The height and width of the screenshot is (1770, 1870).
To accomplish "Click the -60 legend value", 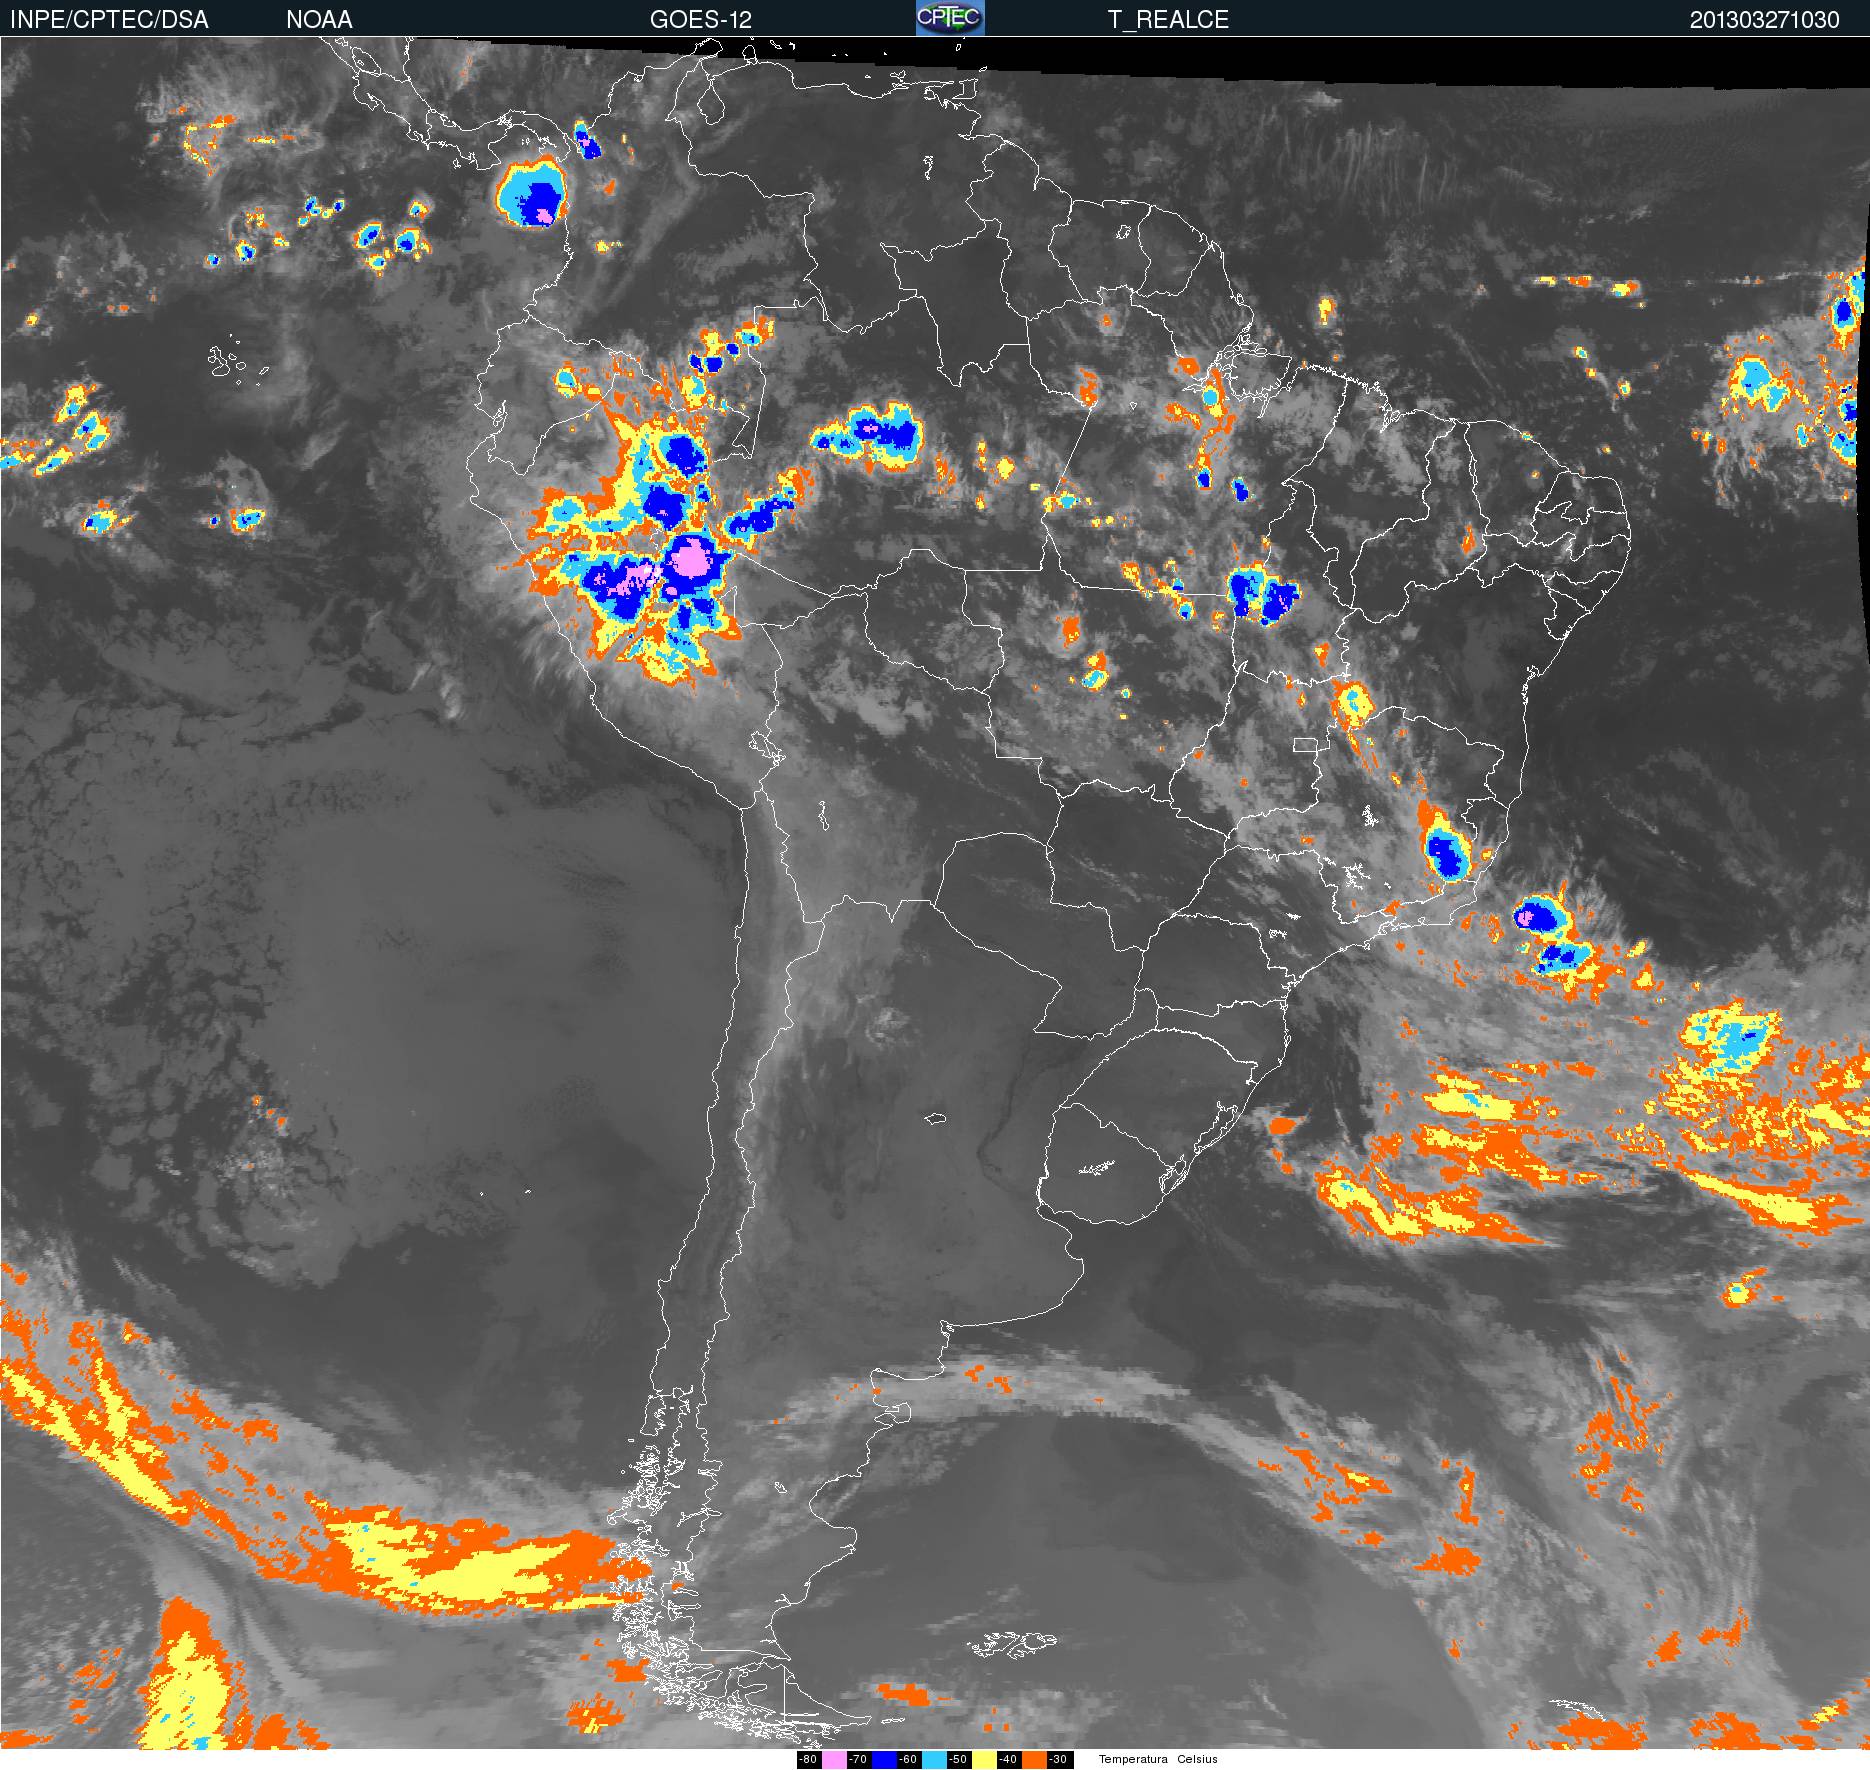I will [x=908, y=1760].
